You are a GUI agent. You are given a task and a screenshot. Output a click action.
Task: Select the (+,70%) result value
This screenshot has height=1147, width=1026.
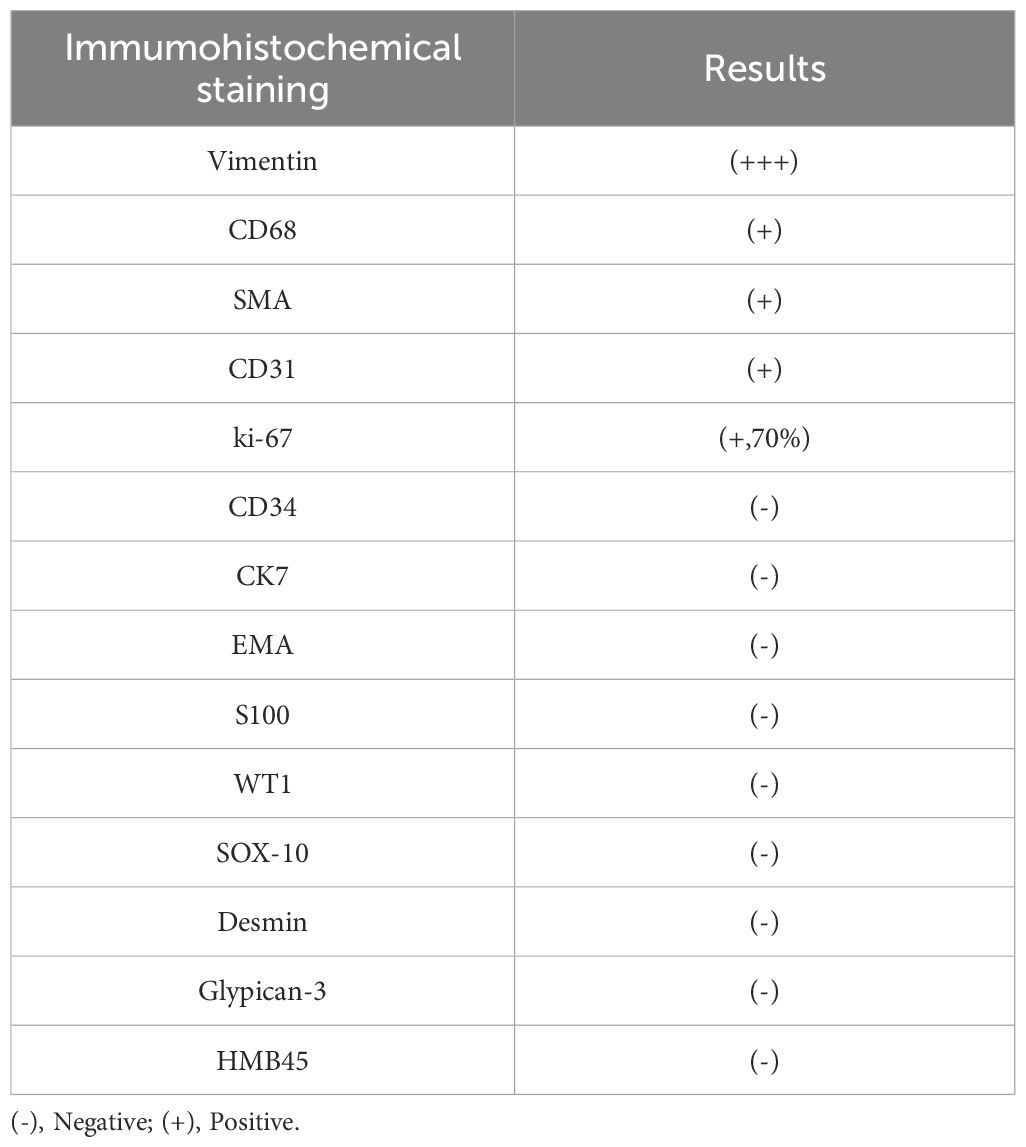tap(764, 438)
